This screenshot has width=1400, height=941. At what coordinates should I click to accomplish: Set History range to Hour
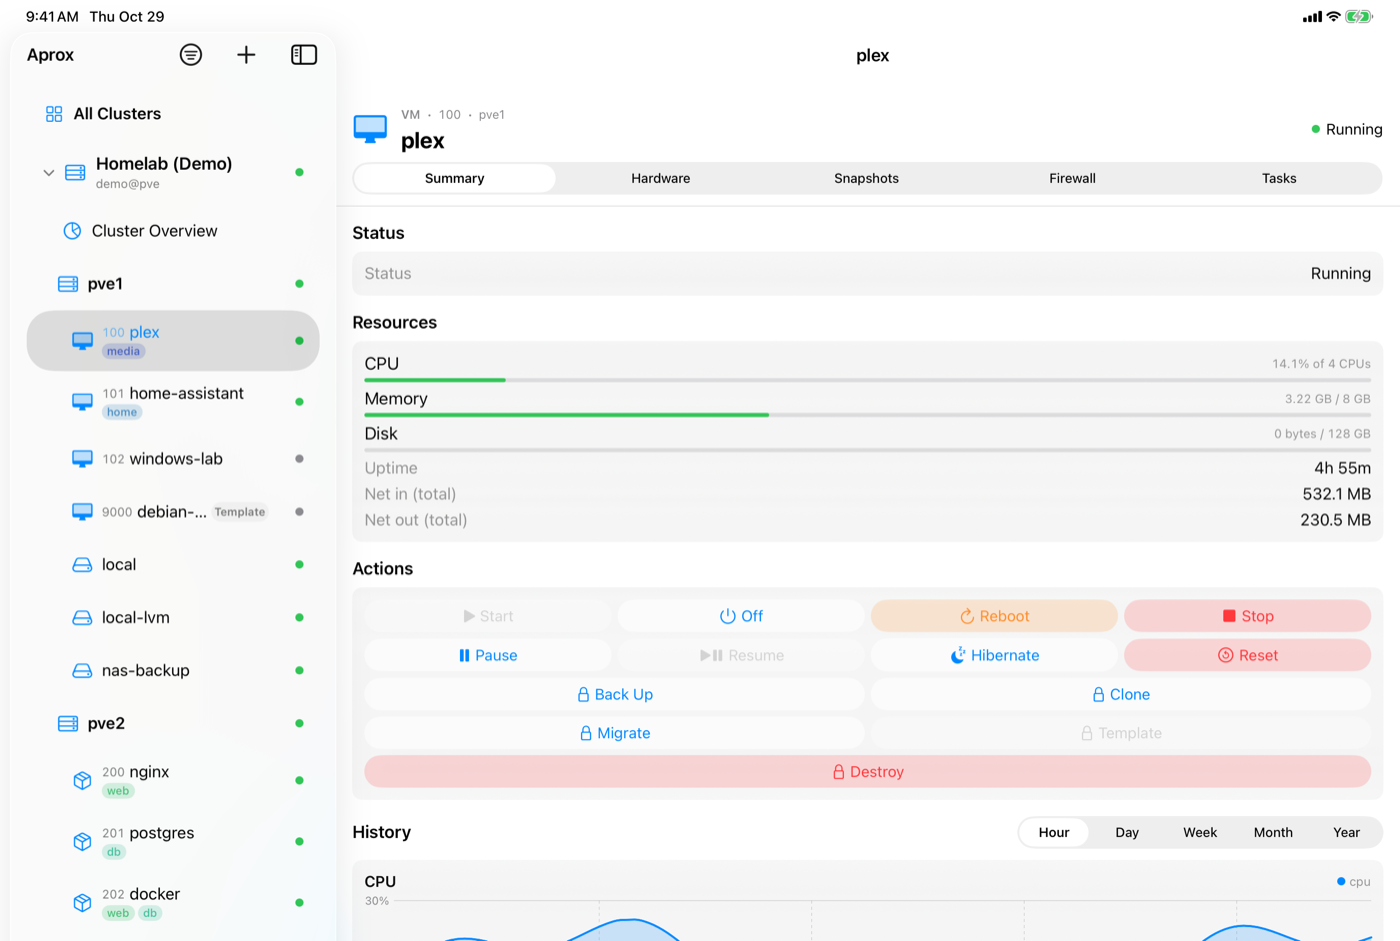click(1054, 832)
